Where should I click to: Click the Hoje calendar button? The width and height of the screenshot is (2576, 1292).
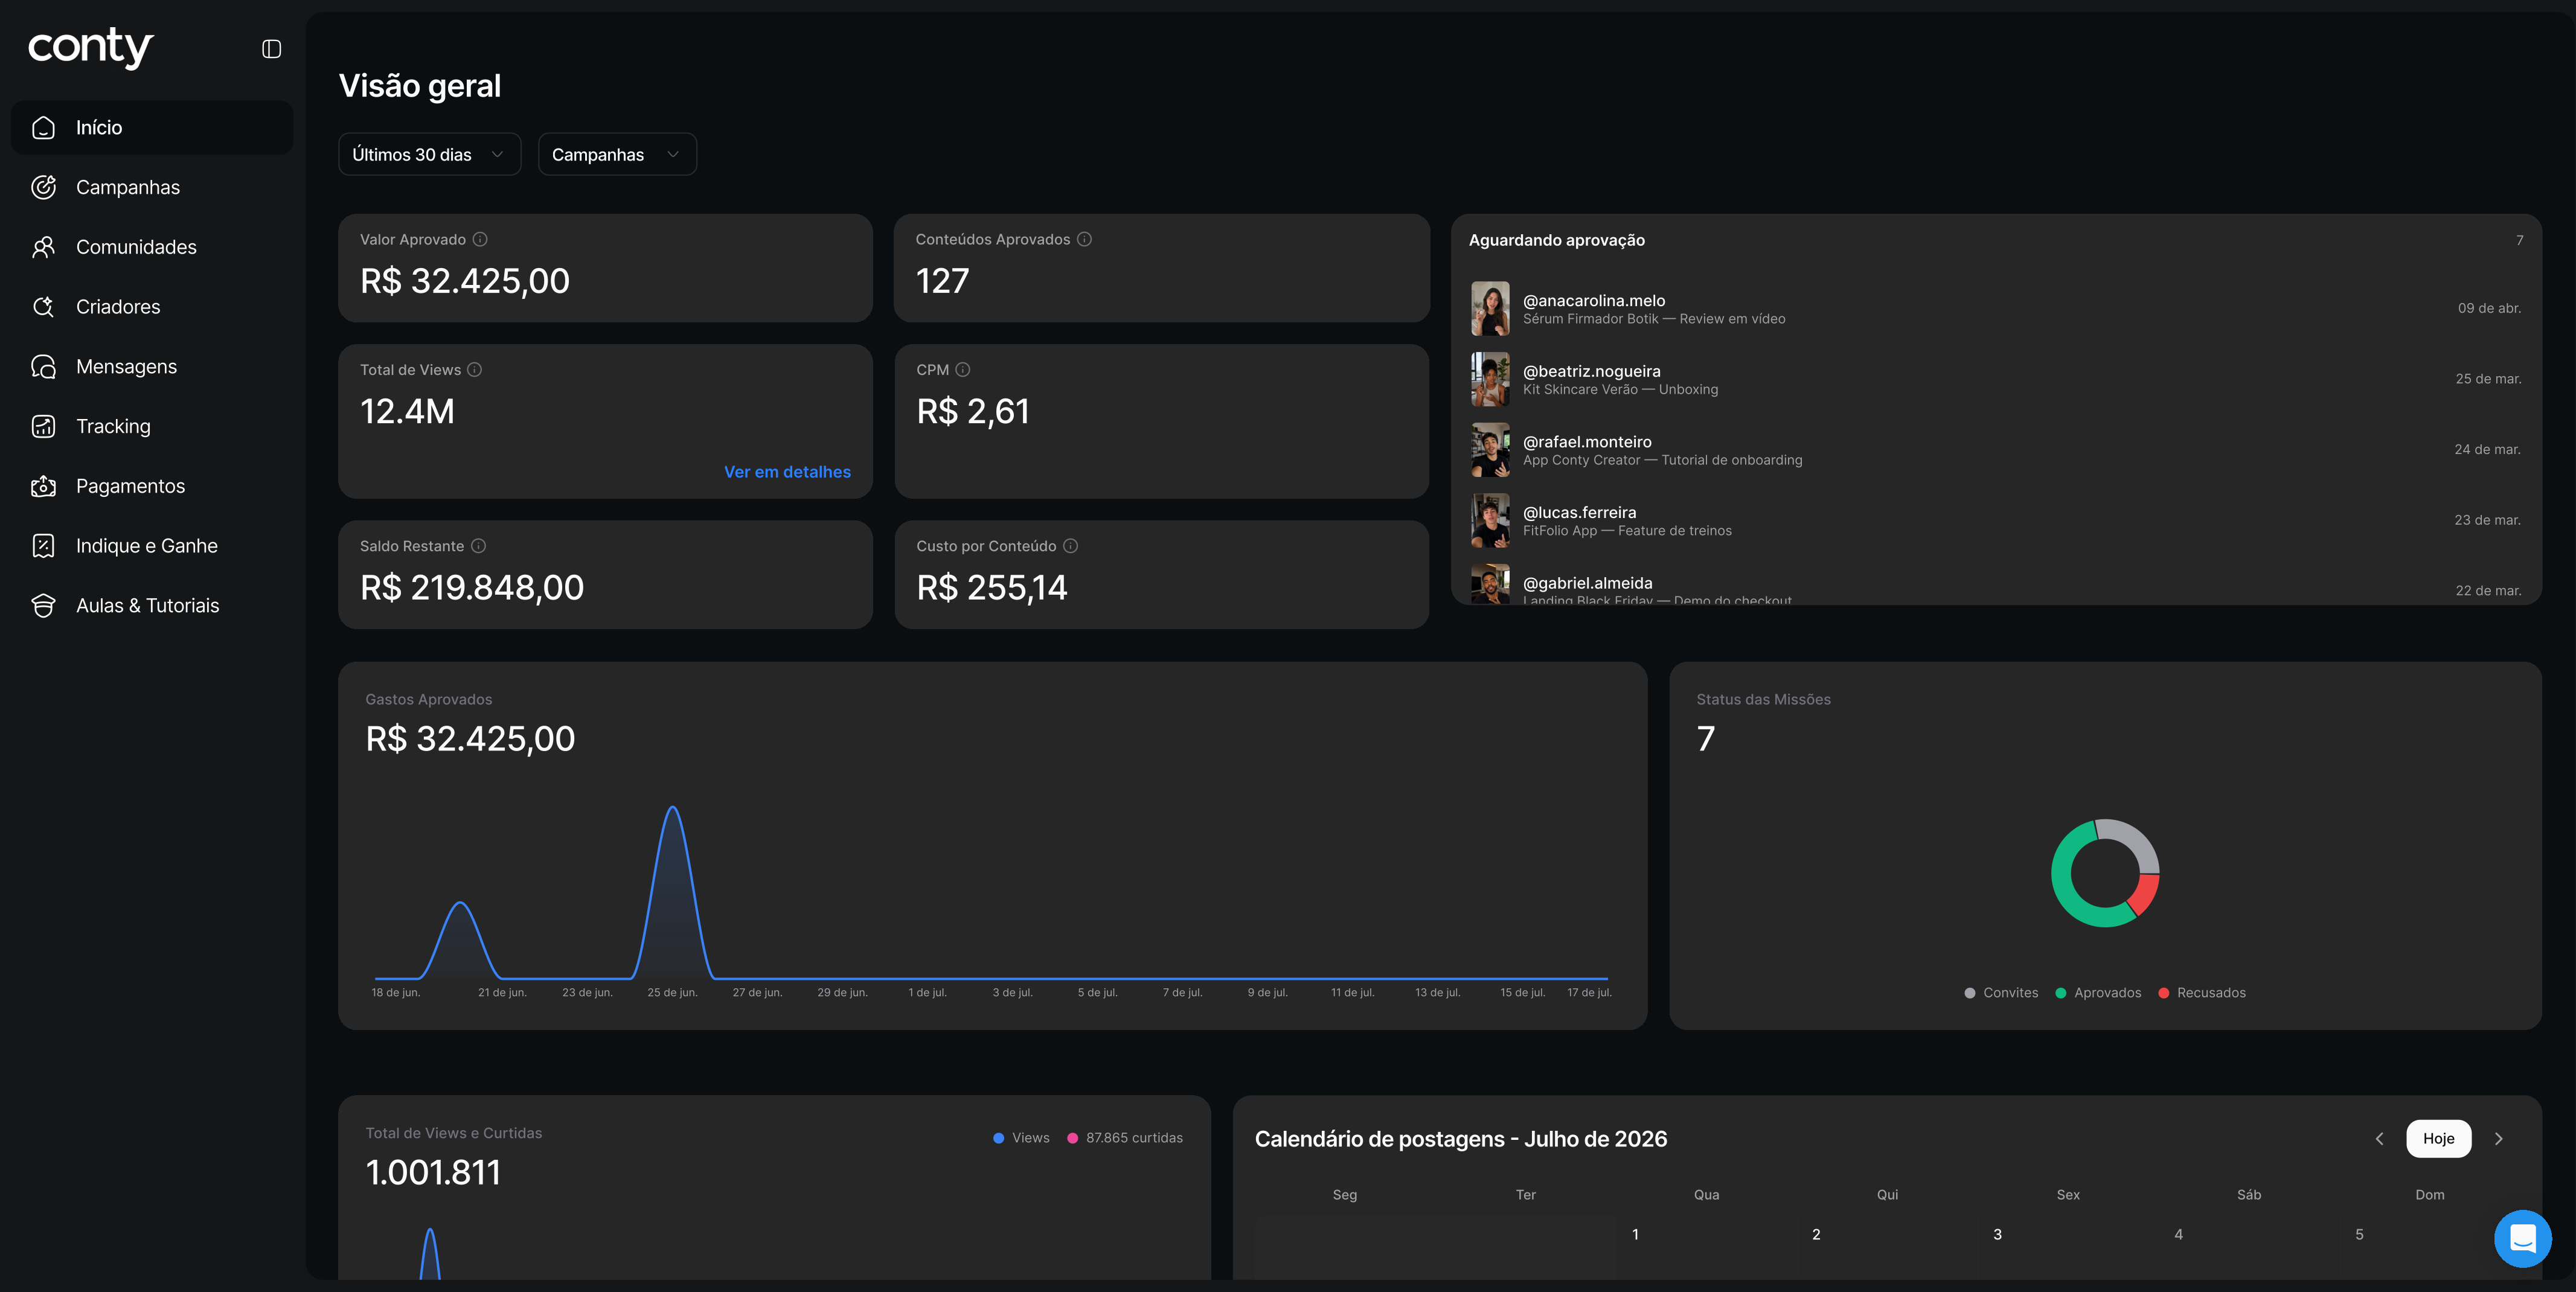(2438, 1139)
